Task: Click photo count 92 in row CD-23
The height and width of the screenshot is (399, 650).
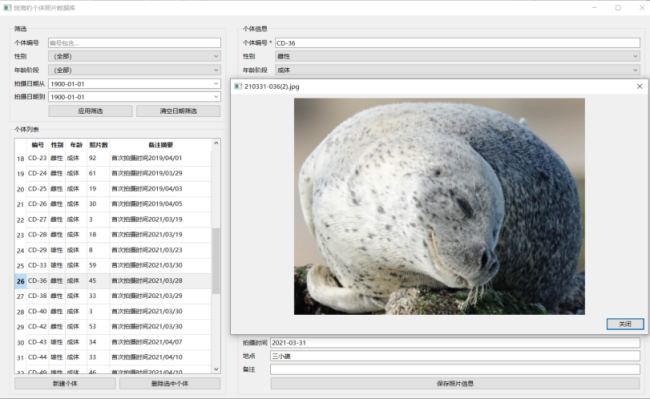Action: tap(99, 158)
